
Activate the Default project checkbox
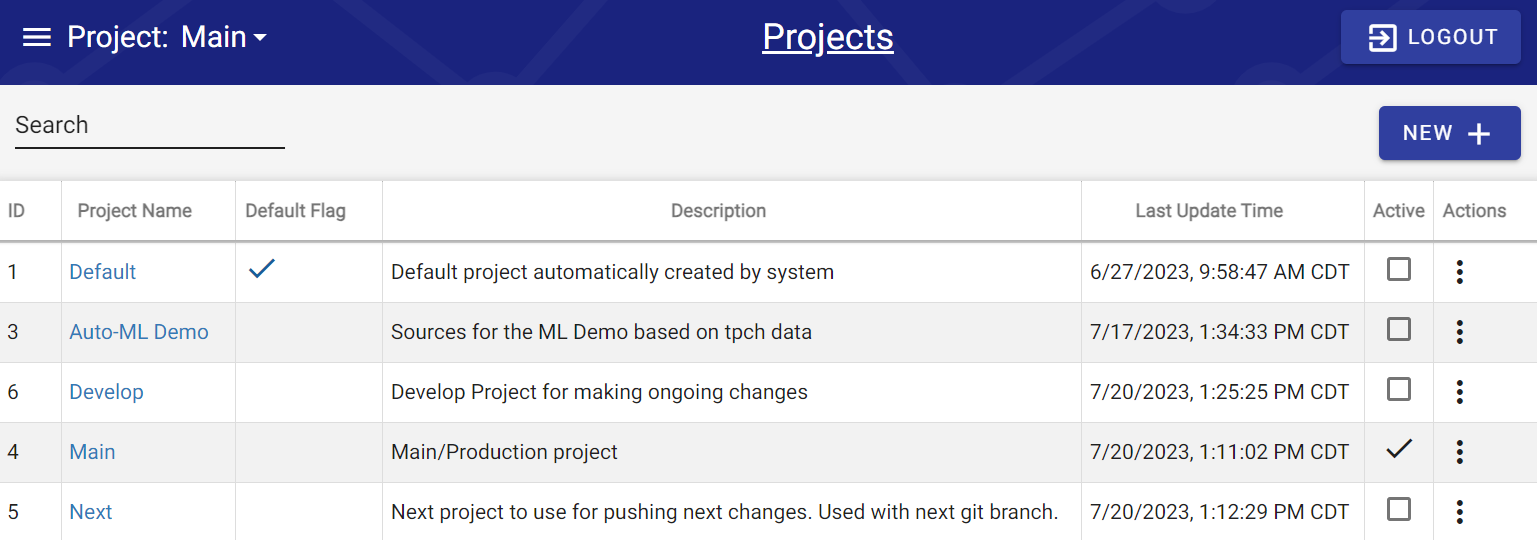pyautogui.click(x=1399, y=269)
